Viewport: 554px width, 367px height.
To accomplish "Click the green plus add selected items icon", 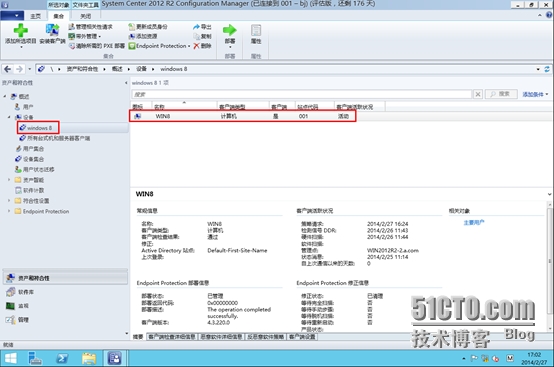I will pyautogui.click(x=20, y=30).
